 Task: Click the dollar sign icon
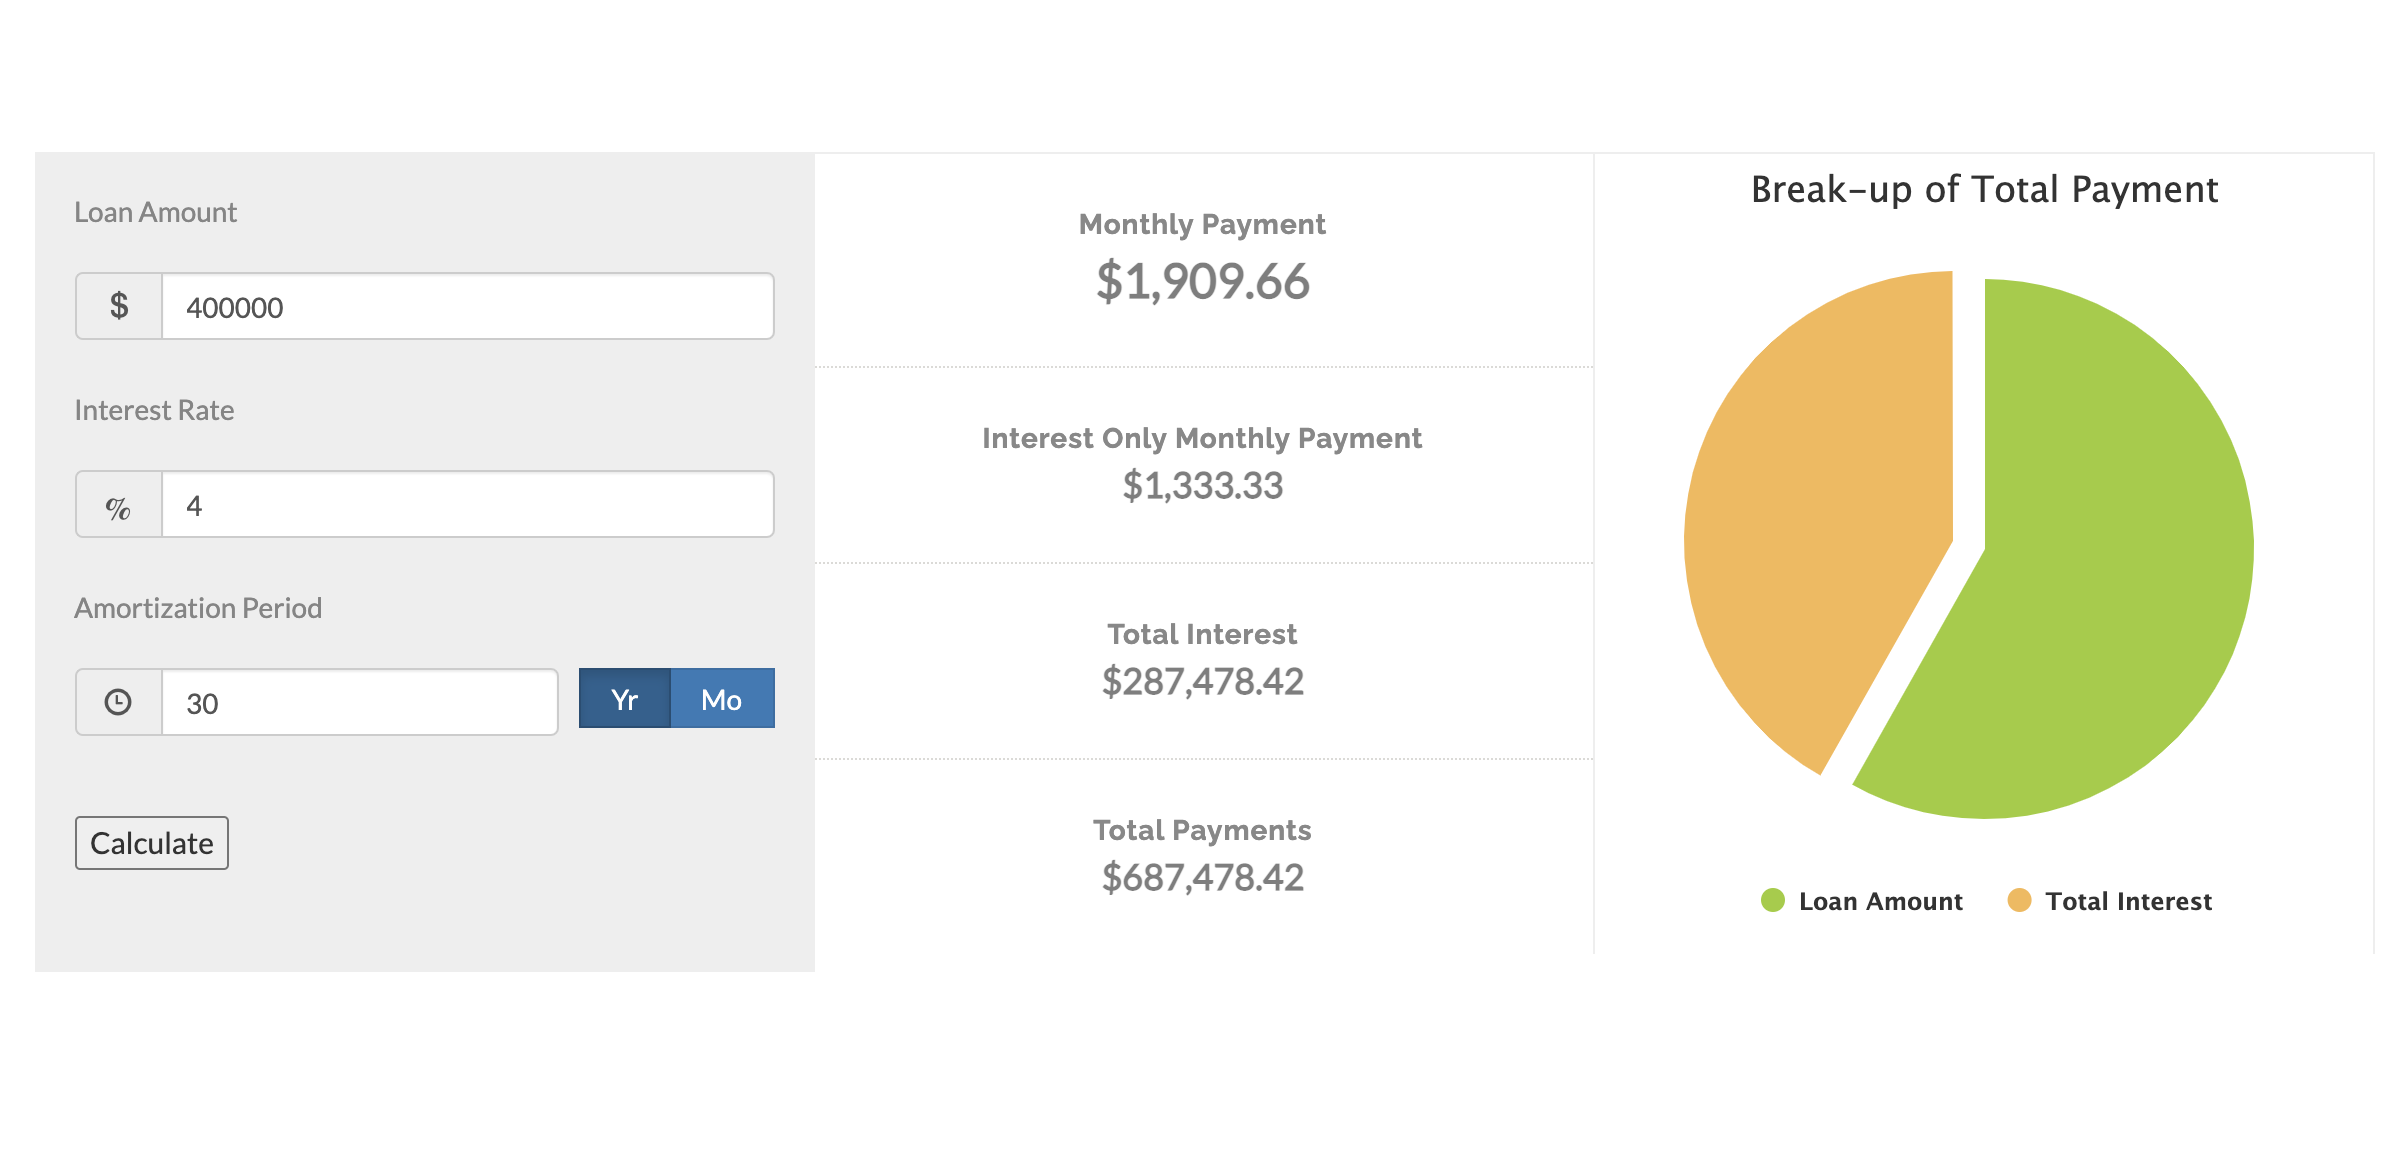coord(119,306)
